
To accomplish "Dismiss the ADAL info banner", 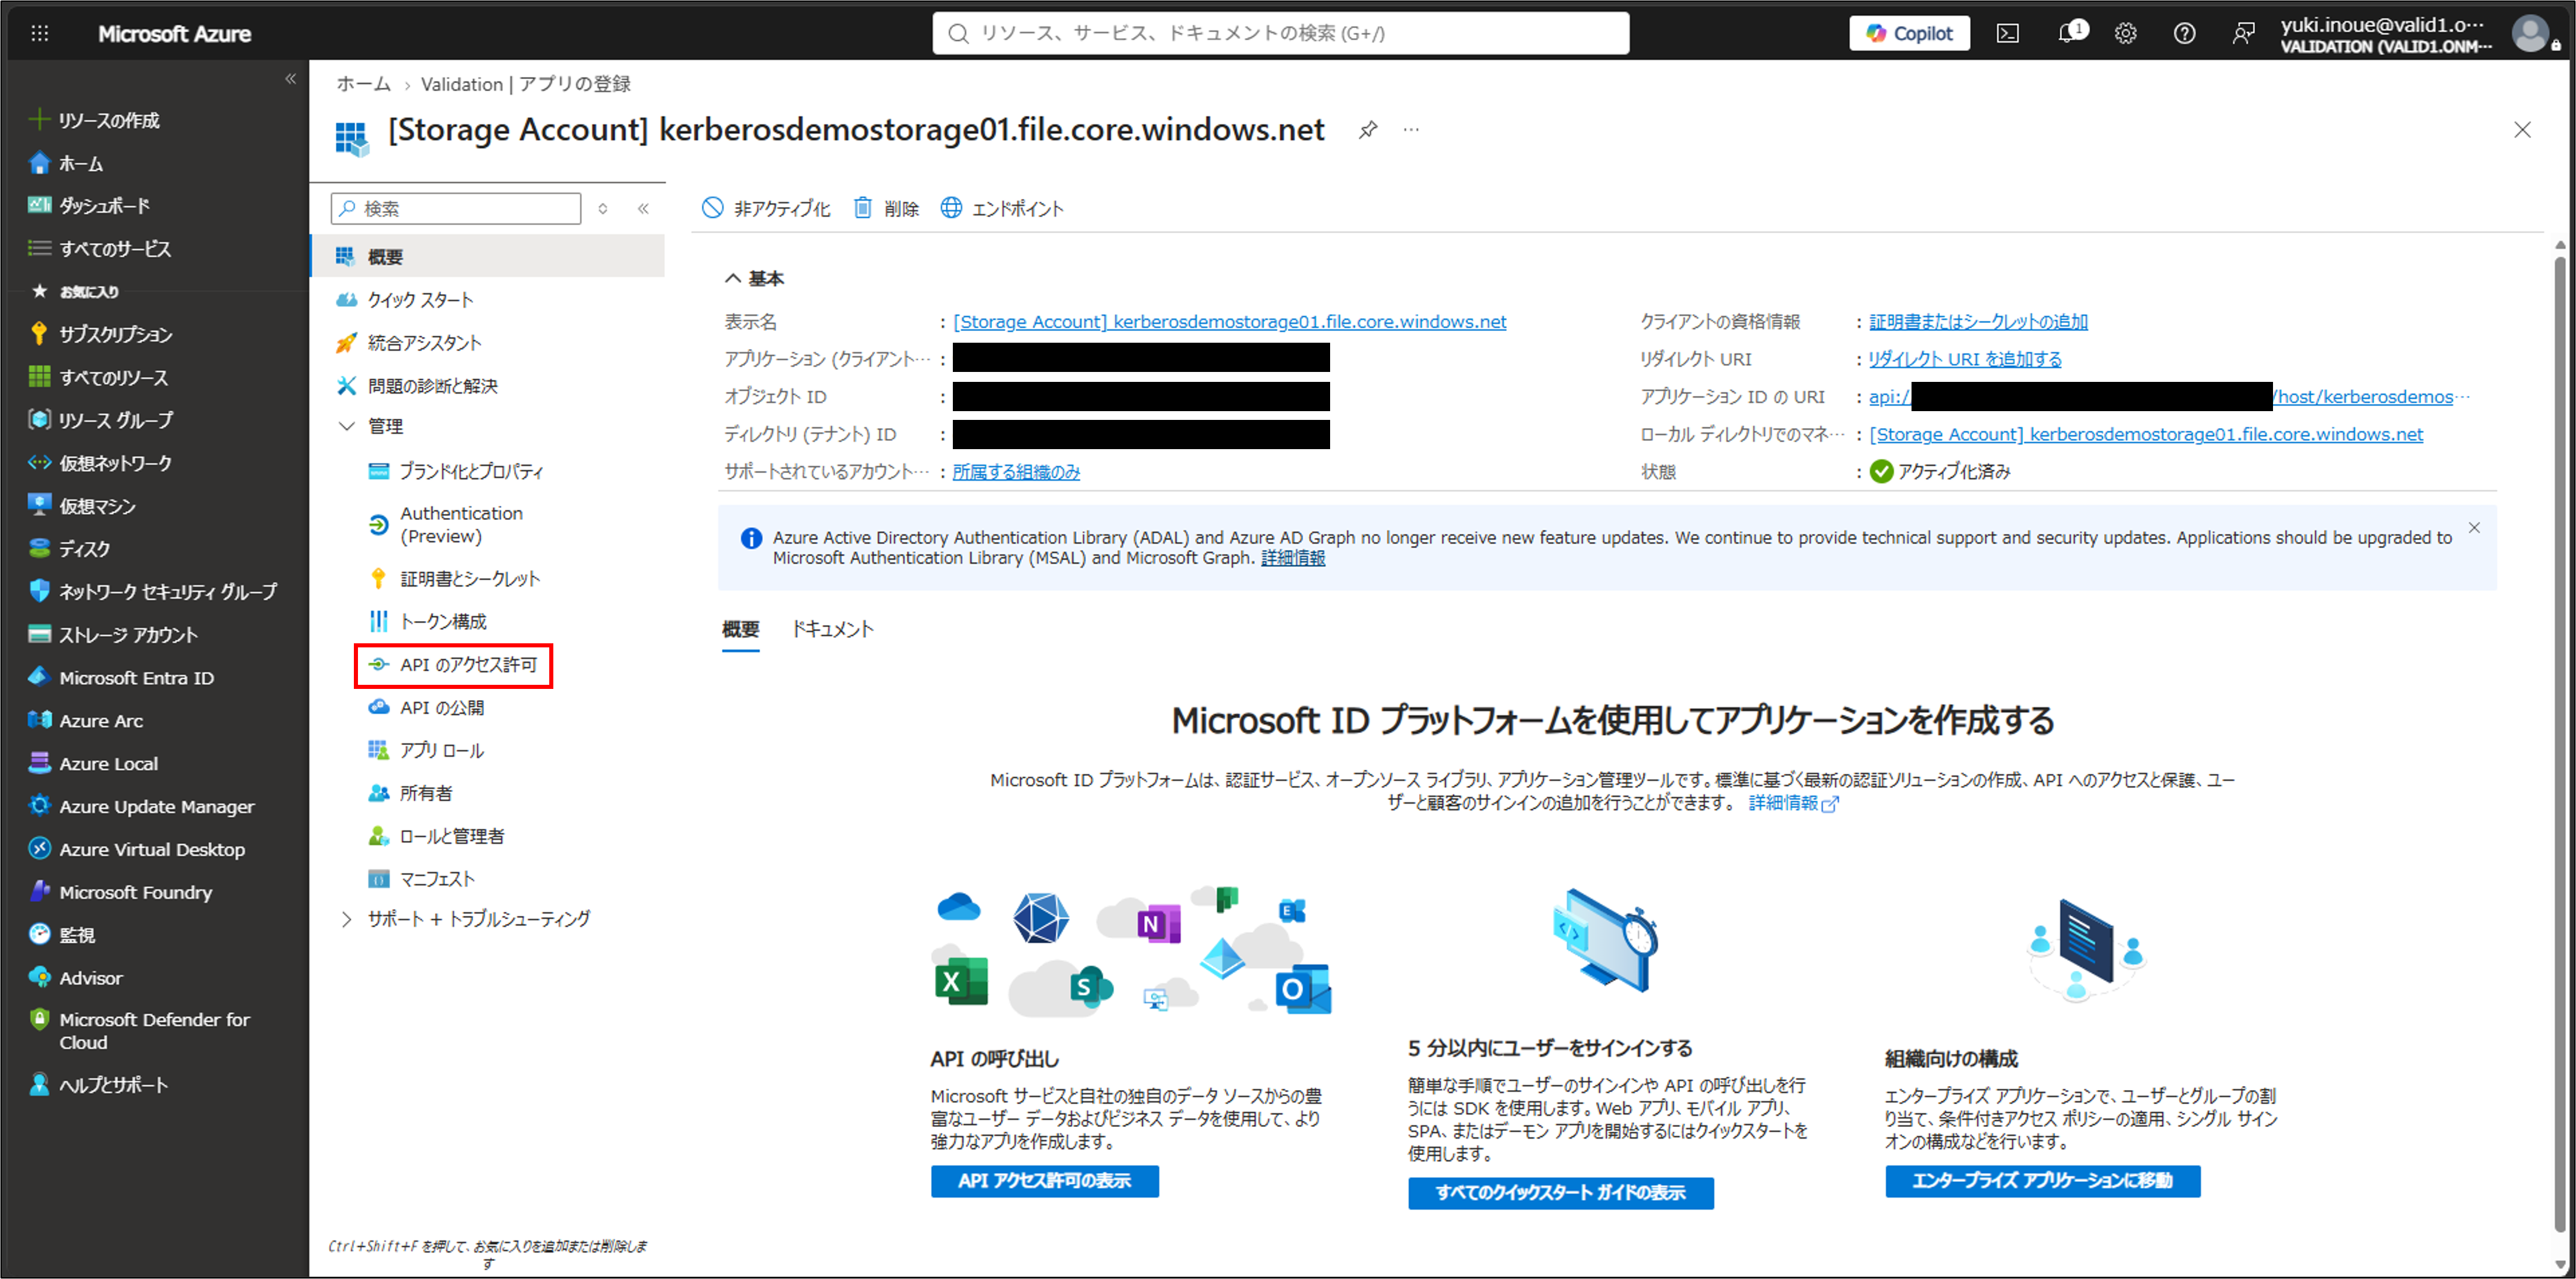I will (2474, 527).
